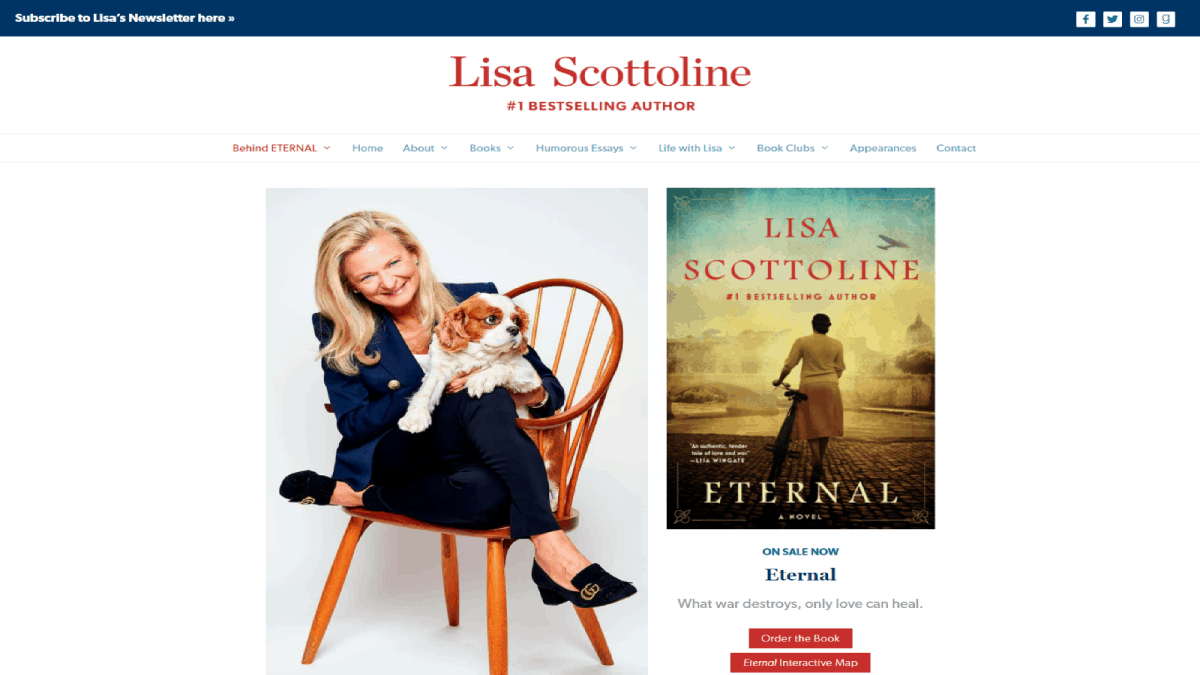Open the Appearances menu item
The height and width of the screenshot is (675, 1200).
coord(883,148)
